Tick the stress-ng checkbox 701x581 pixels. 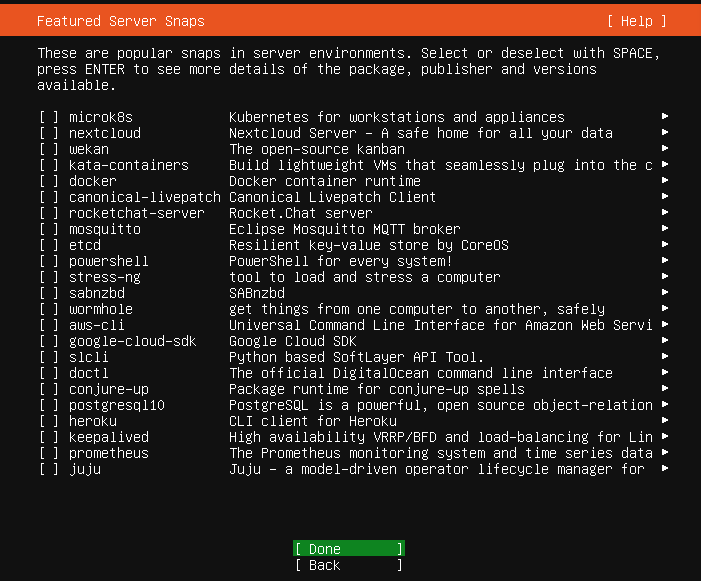click(49, 277)
